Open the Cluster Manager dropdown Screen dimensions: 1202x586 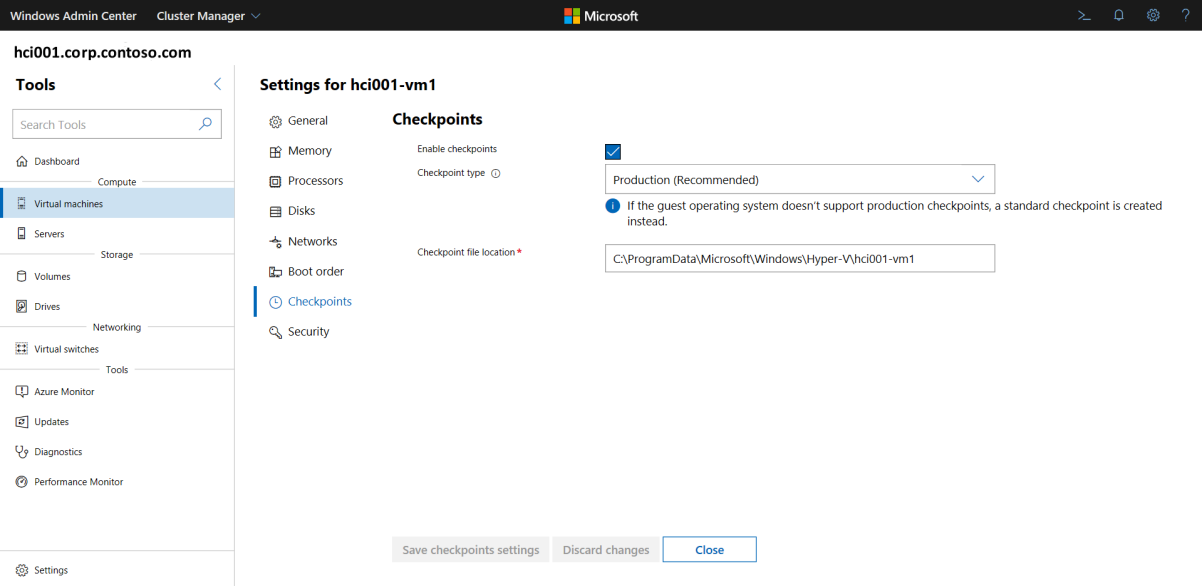pyautogui.click(x=208, y=16)
